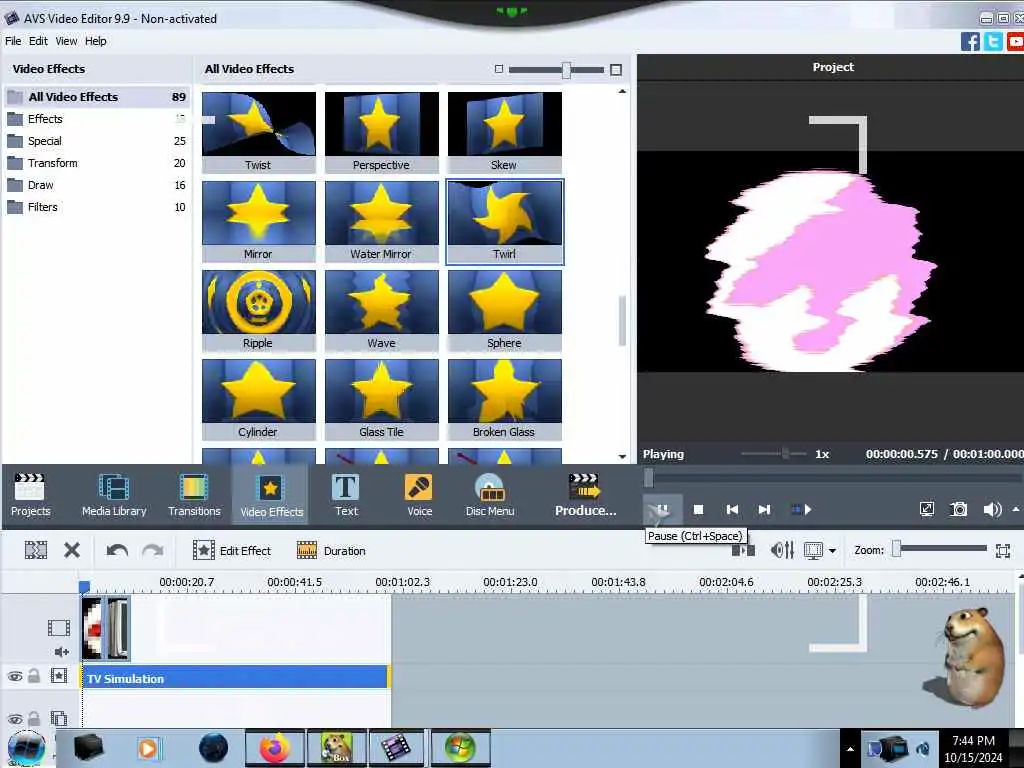Click the Windows Start orb

(26, 748)
